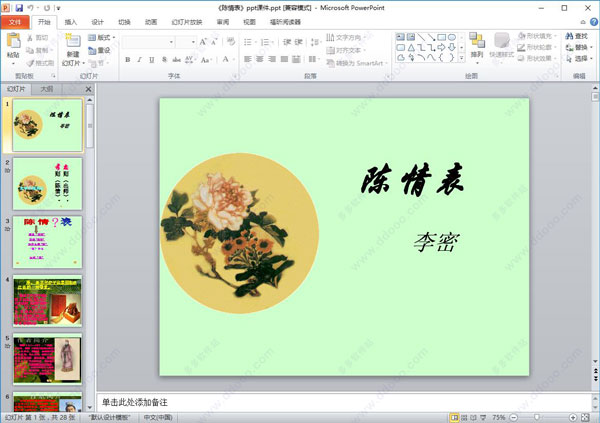
Task: Clear all formatting eraser icon
Action: (231, 41)
